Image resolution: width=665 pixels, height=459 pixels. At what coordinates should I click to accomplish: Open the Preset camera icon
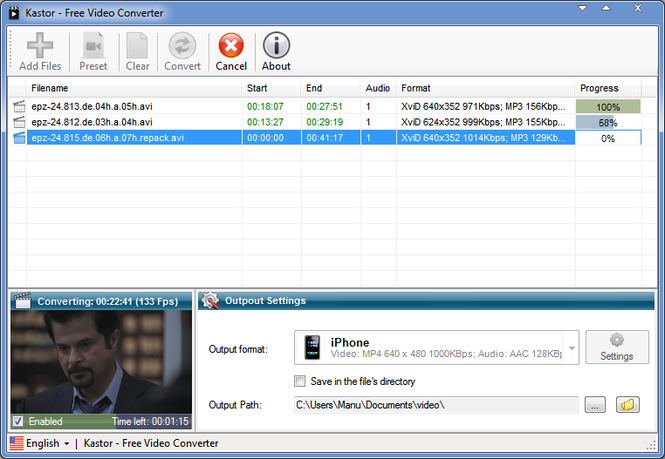[93, 45]
